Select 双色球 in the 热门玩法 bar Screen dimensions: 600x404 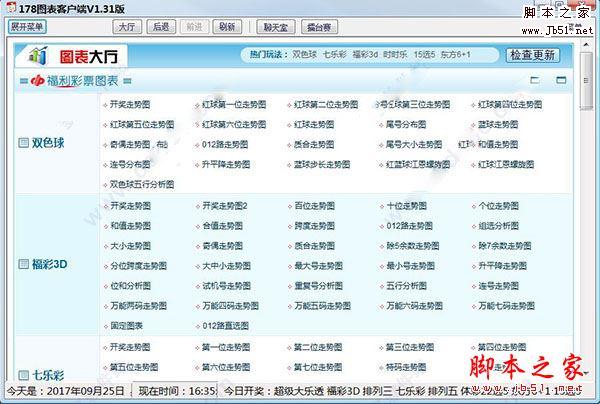click(305, 55)
